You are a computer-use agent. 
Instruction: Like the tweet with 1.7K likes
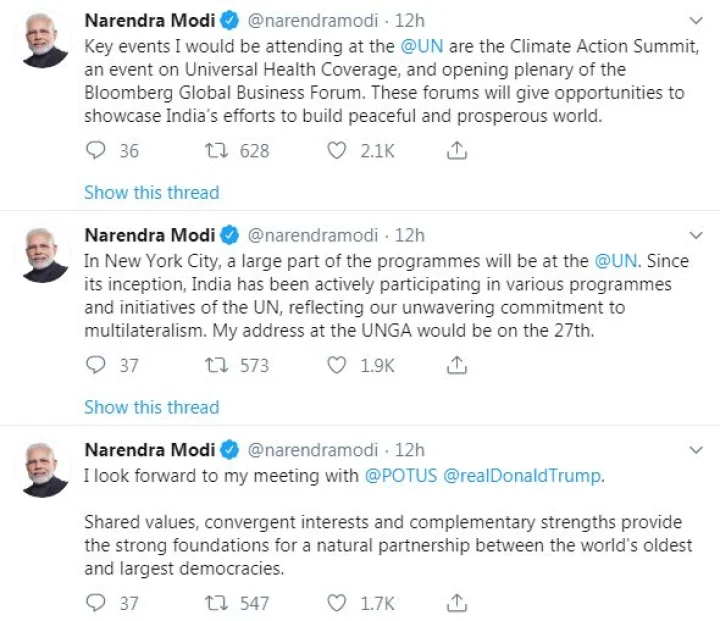pyautogui.click(x=338, y=603)
